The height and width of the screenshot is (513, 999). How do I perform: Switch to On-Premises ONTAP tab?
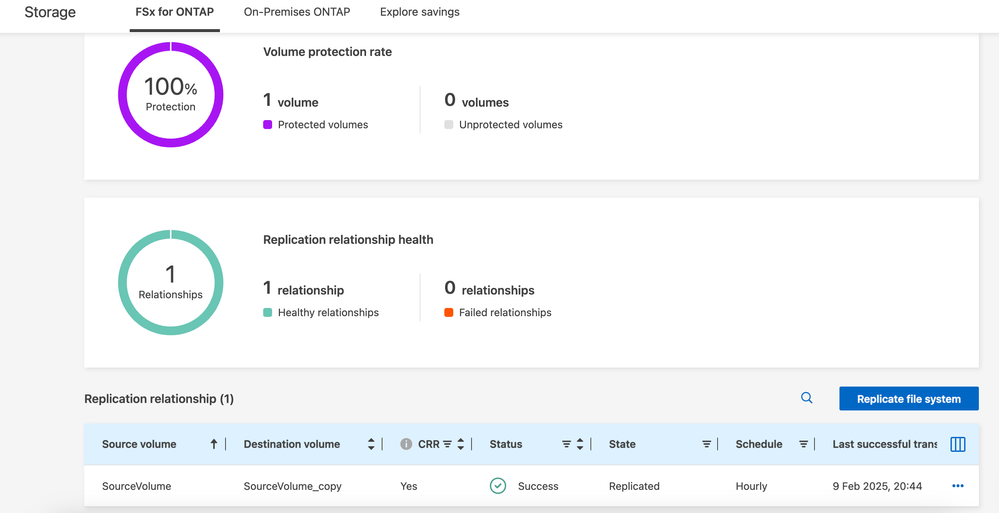(296, 12)
